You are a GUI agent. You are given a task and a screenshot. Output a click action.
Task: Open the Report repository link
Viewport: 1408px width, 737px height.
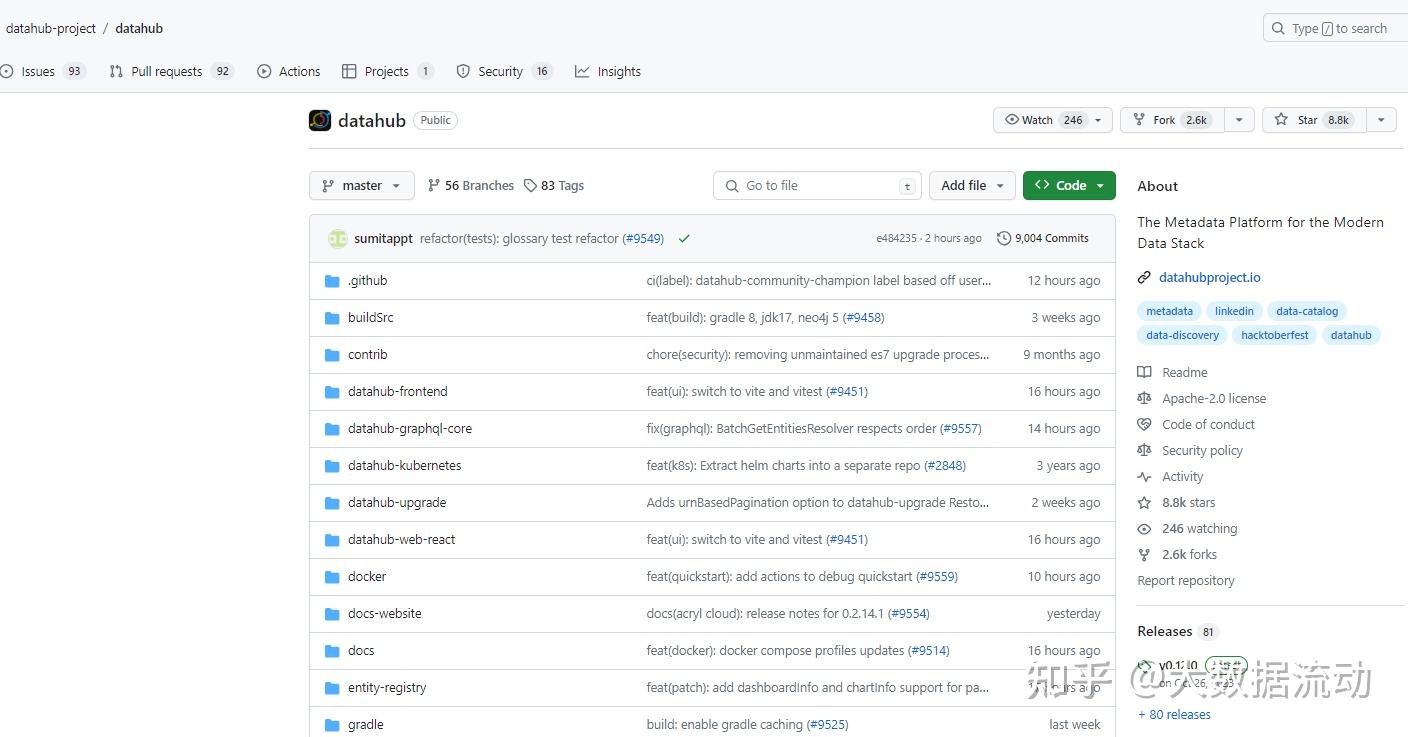[1185, 580]
